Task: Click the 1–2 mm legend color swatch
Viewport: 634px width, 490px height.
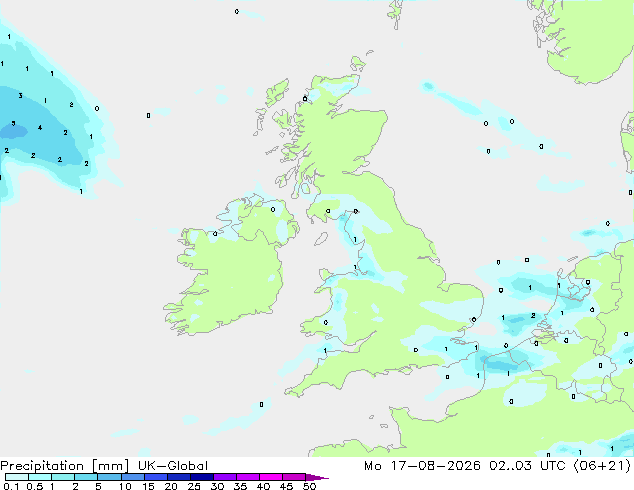Action: tap(63, 477)
